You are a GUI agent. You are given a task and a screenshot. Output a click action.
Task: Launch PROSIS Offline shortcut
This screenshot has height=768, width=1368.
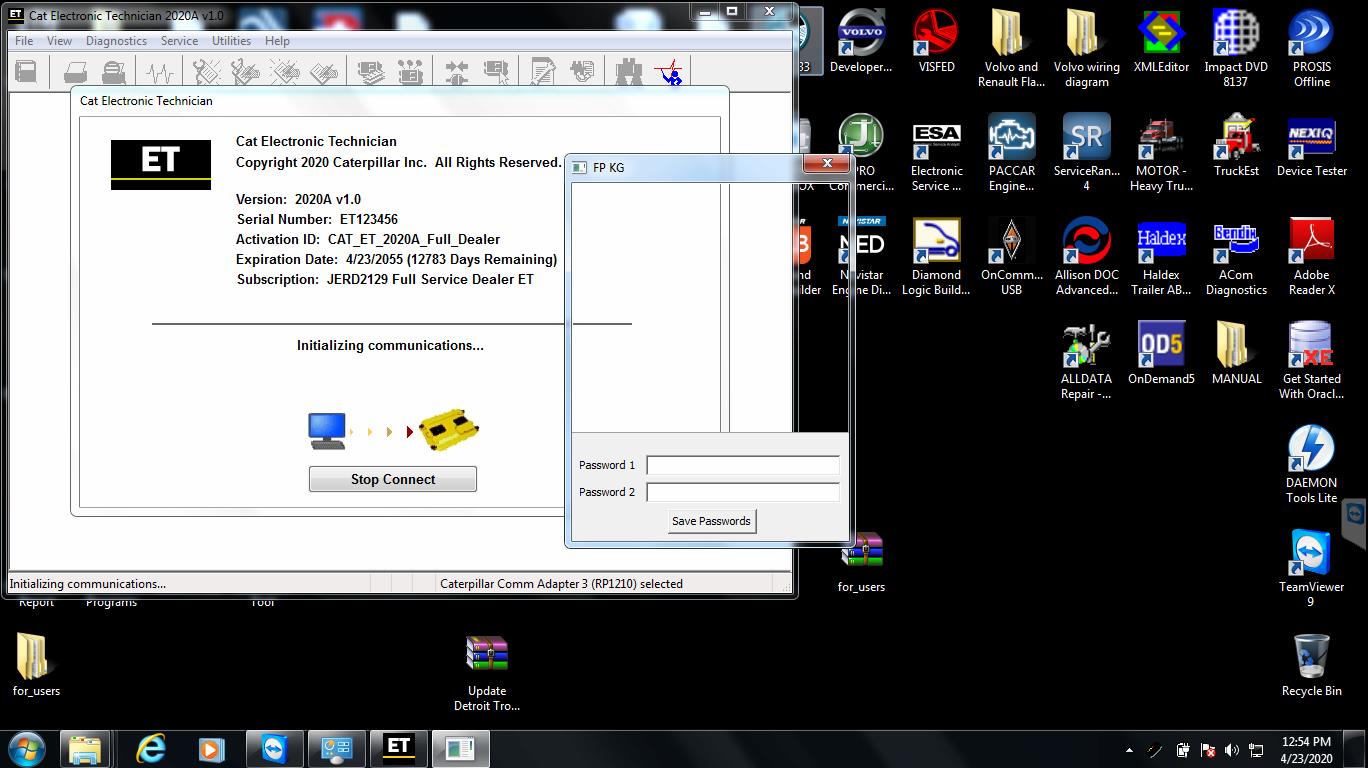tap(1312, 48)
